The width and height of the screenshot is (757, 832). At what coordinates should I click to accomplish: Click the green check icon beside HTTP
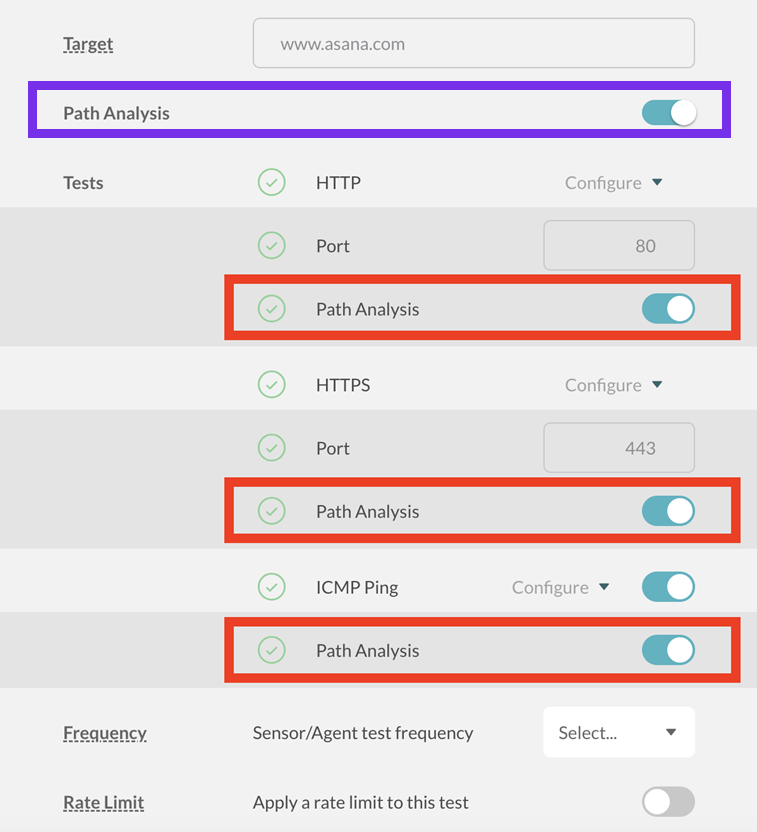pos(272,183)
